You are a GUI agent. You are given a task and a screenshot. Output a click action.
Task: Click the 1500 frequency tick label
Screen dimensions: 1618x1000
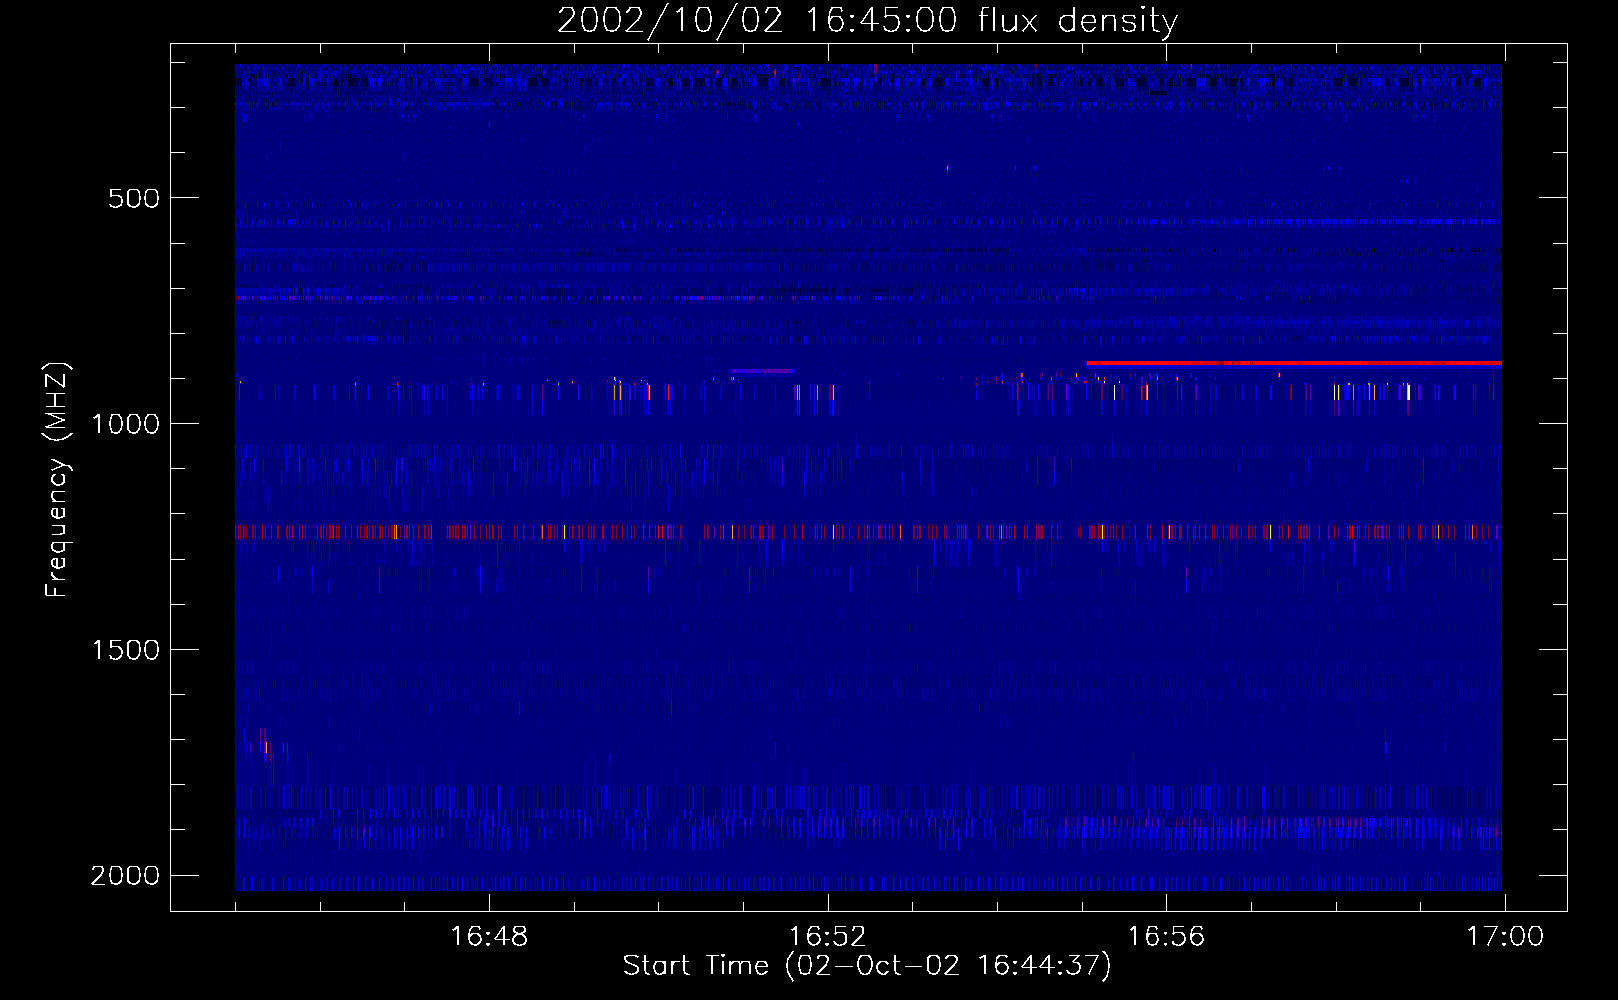pos(125,650)
